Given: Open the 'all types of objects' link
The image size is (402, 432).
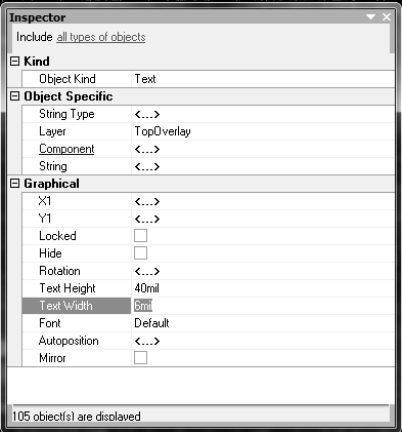Looking at the screenshot, I should click(x=101, y=37).
